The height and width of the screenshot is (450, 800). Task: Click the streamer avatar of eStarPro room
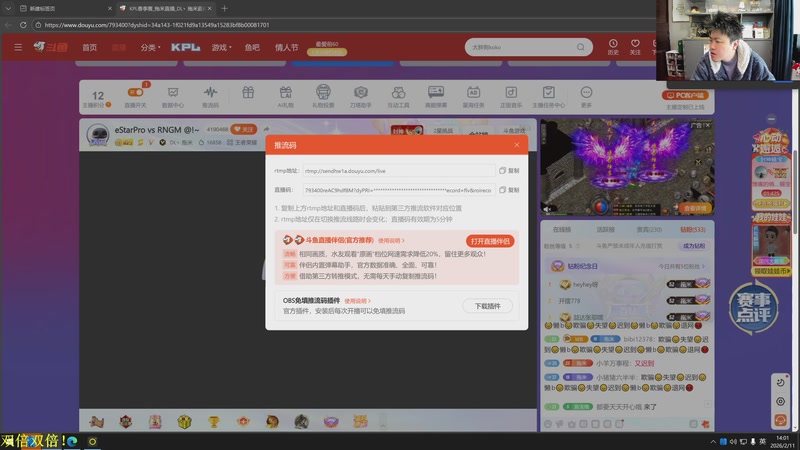97,135
